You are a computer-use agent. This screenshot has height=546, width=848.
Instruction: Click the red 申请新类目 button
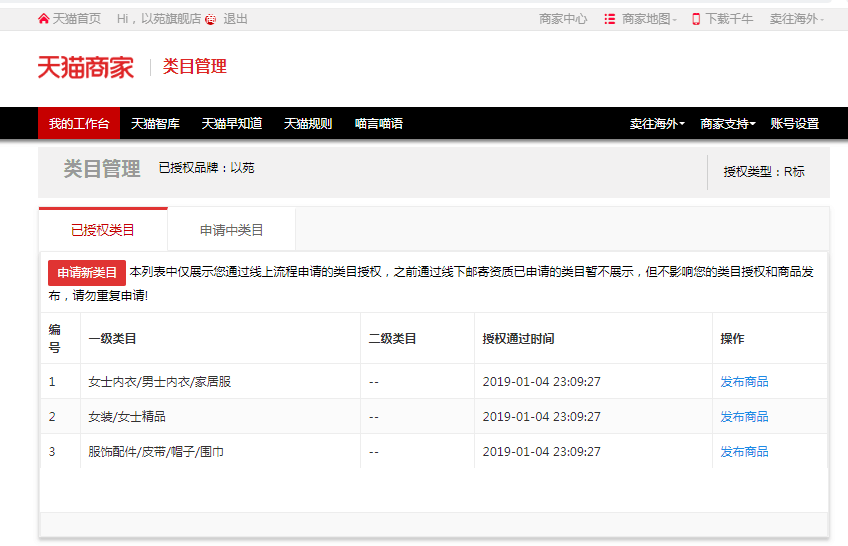pos(87,272)
